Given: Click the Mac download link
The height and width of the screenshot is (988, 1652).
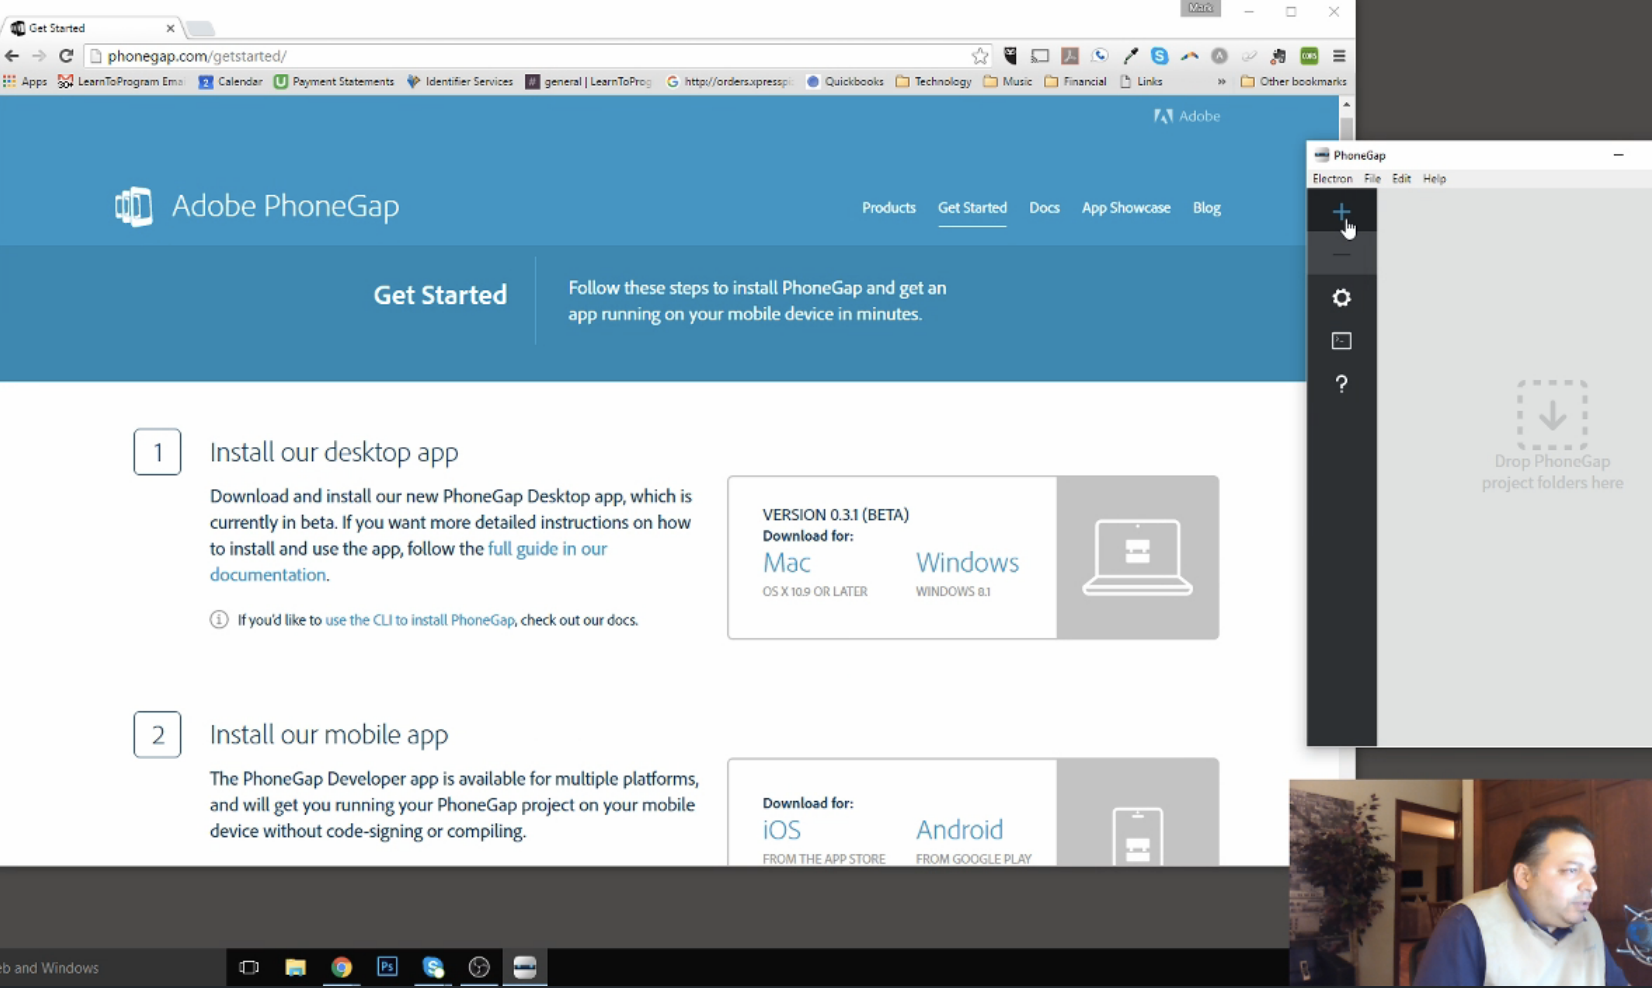Looking at the screenshot, I should tap(786, 563).
